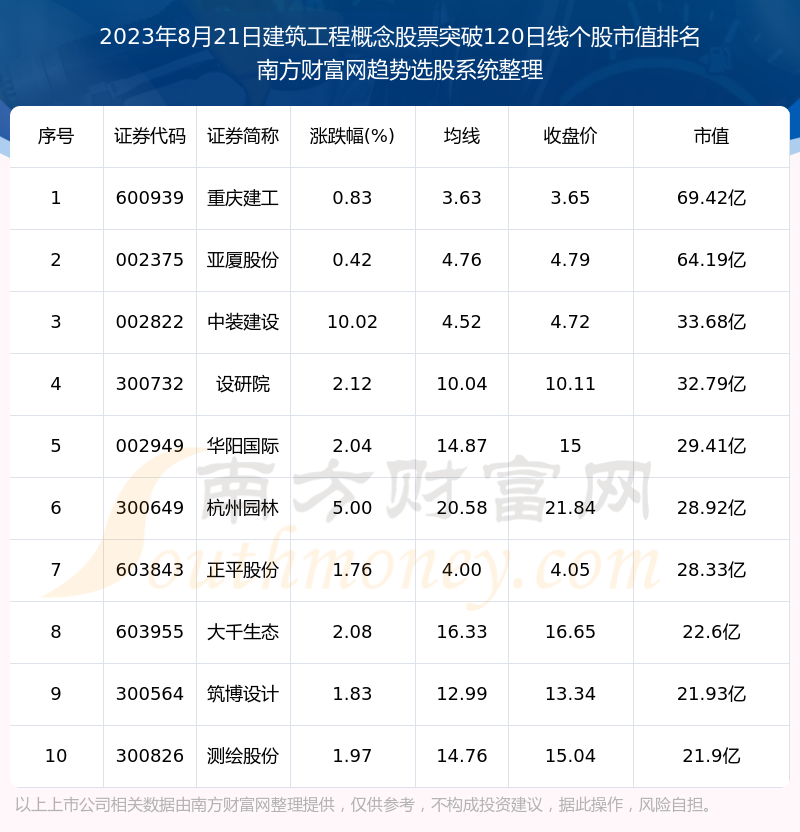The width and height of the screenshot is (800, 832).
Task: Click moving average value 14.87
Action: (462, 446)
